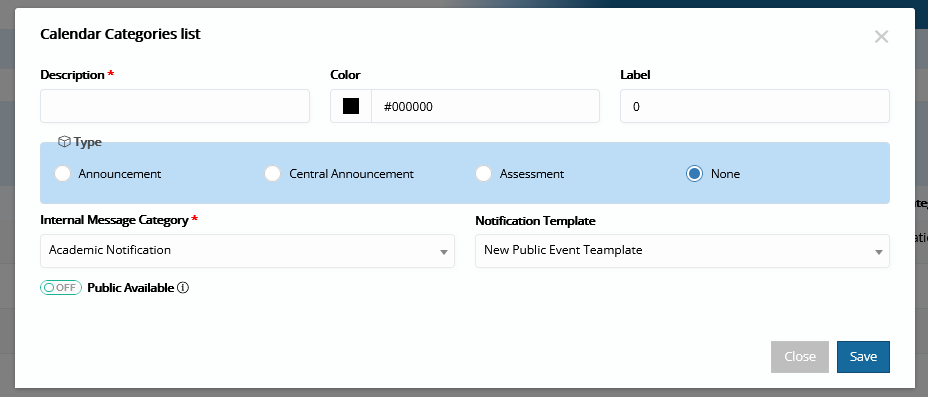The height and width of the screenshot is (397, 928).
Task: Click into the Label input field
Action: coord(755,106)
